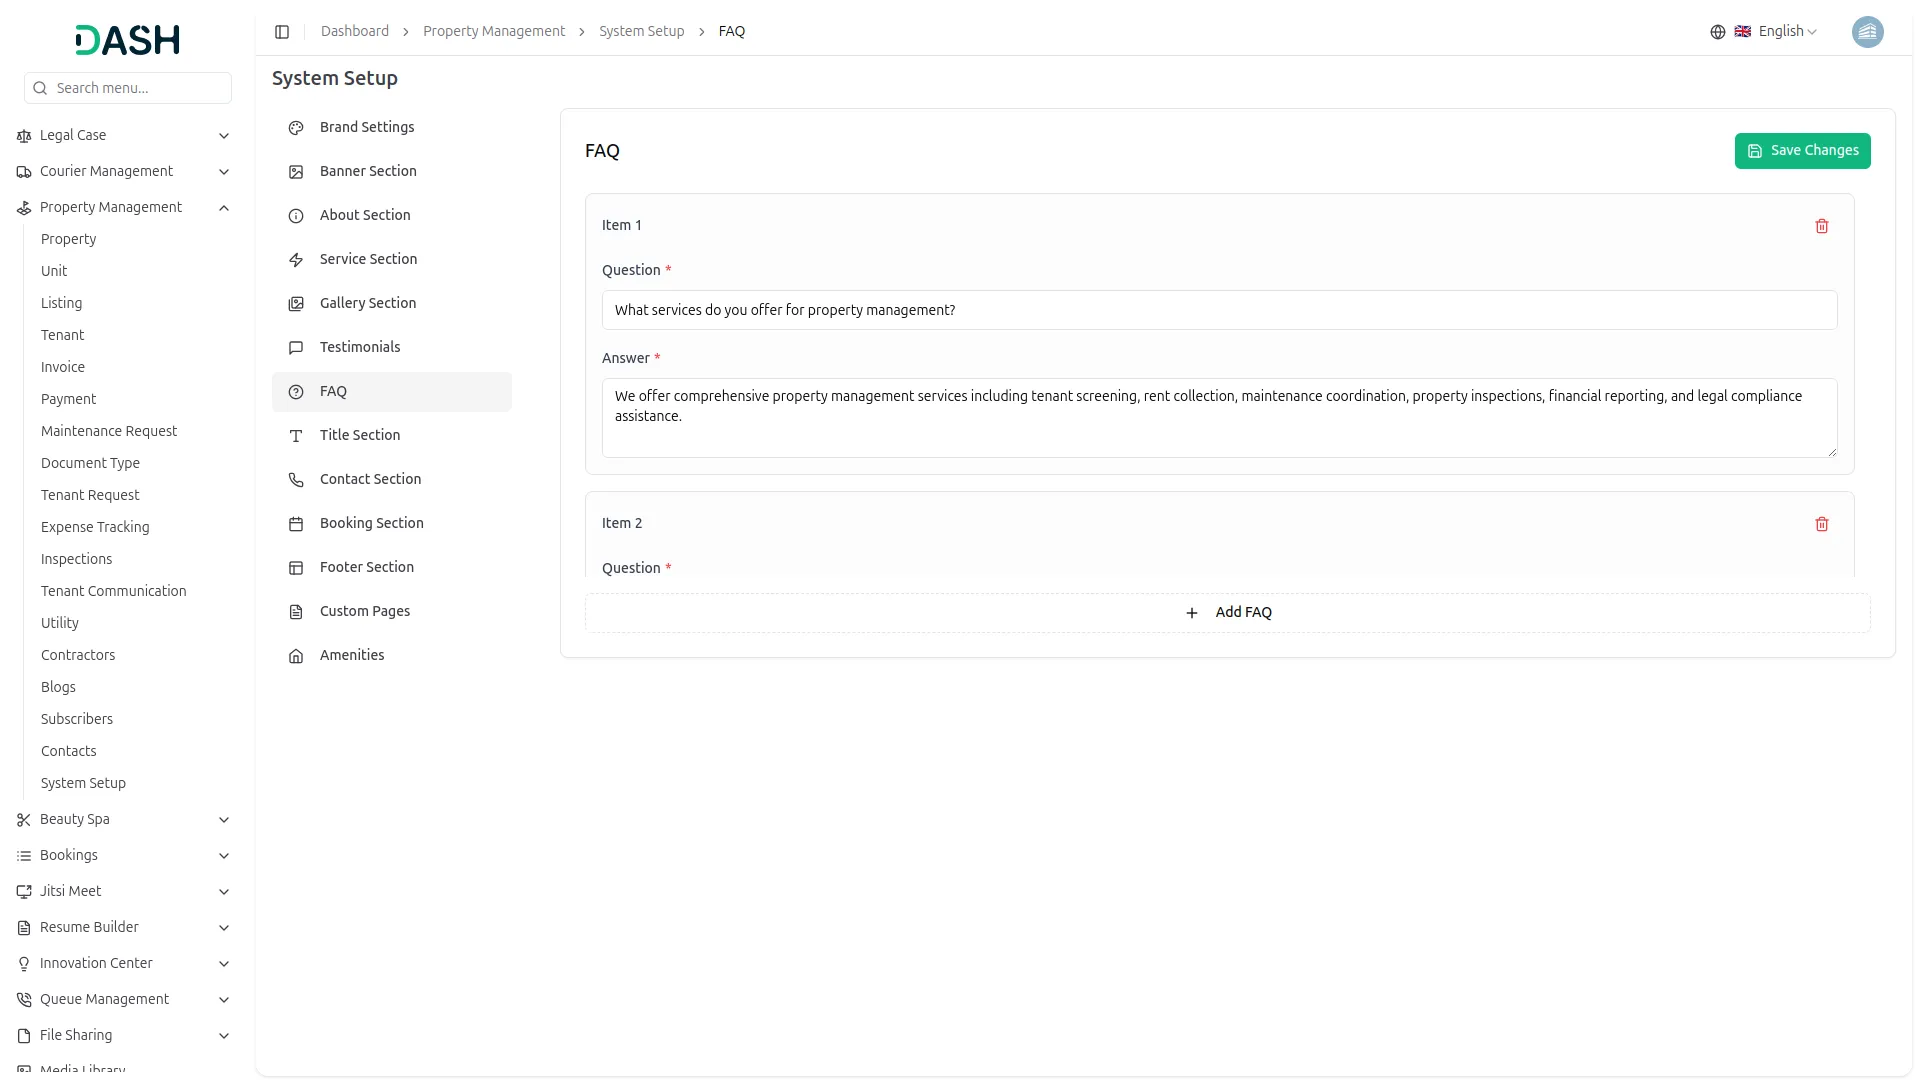Click the globe language icon
Image resolution: width=1920 pixels, height=1080 pixels.
1717,32
